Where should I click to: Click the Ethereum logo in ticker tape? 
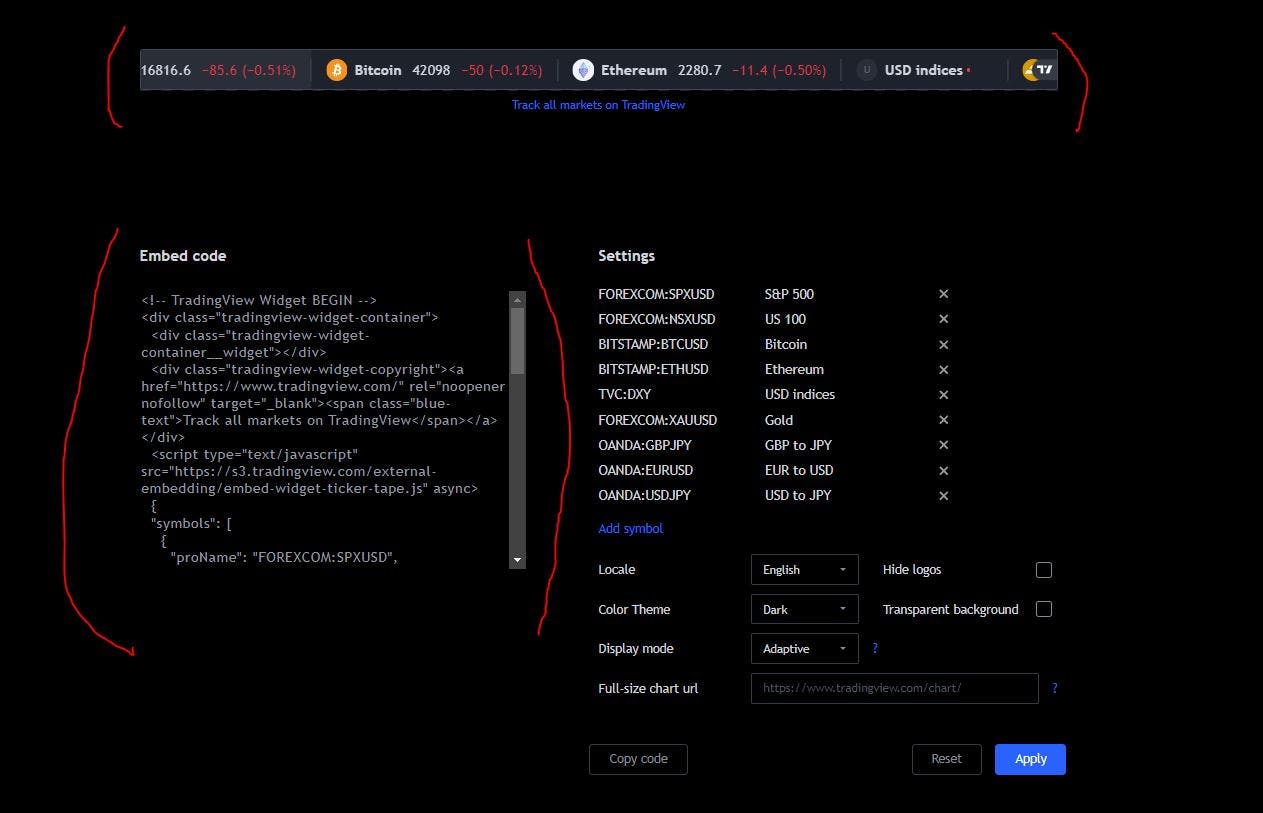point(583,70)
